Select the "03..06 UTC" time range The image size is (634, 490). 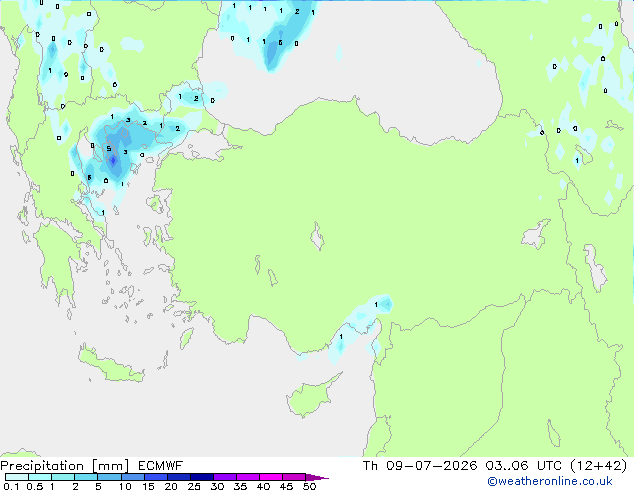[x=524, y=466]
